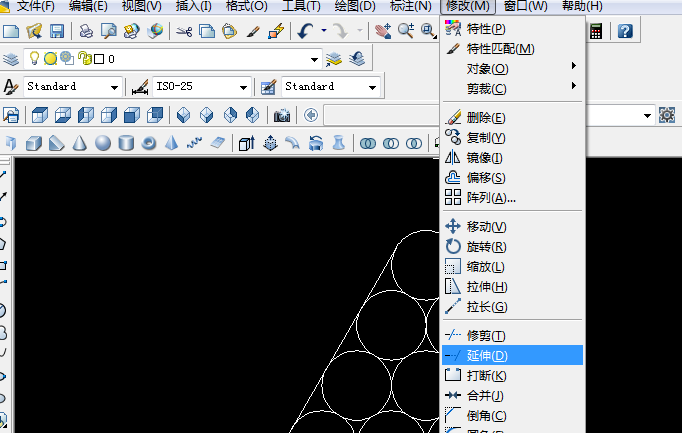Open the Text Style icon
The image size is (682, 433).
tap(10, 87)
